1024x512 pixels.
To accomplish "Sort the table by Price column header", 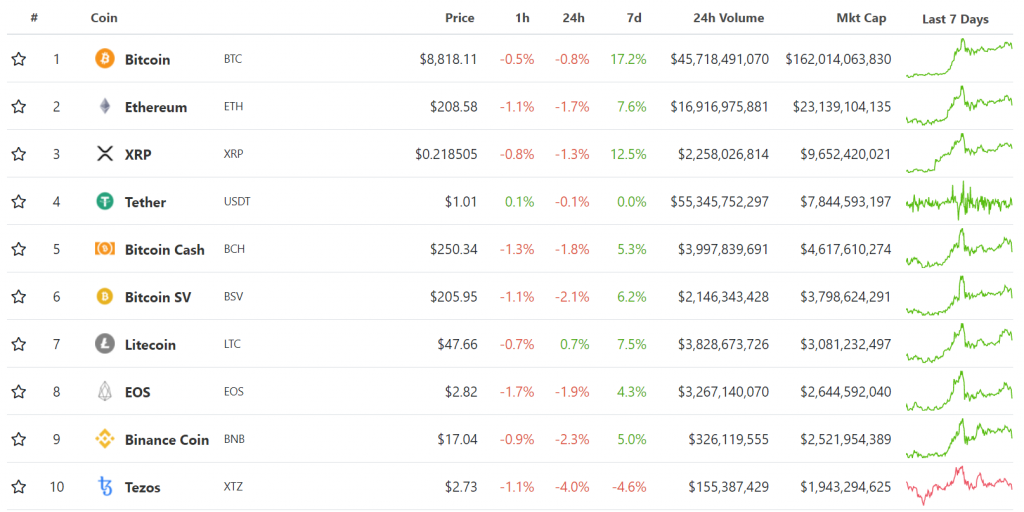I will tap(460, 18).
